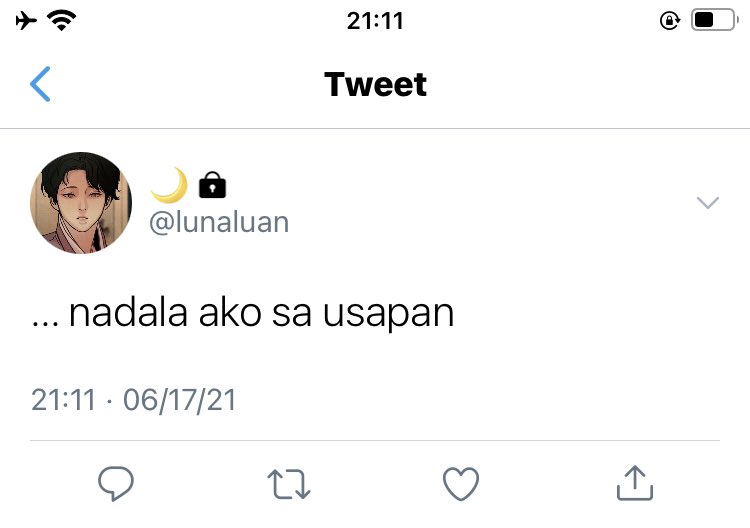Expand the tweet options chevron
Image resolution: width=750 pixels, height=528 pixels.
click(x=708, y=202)
